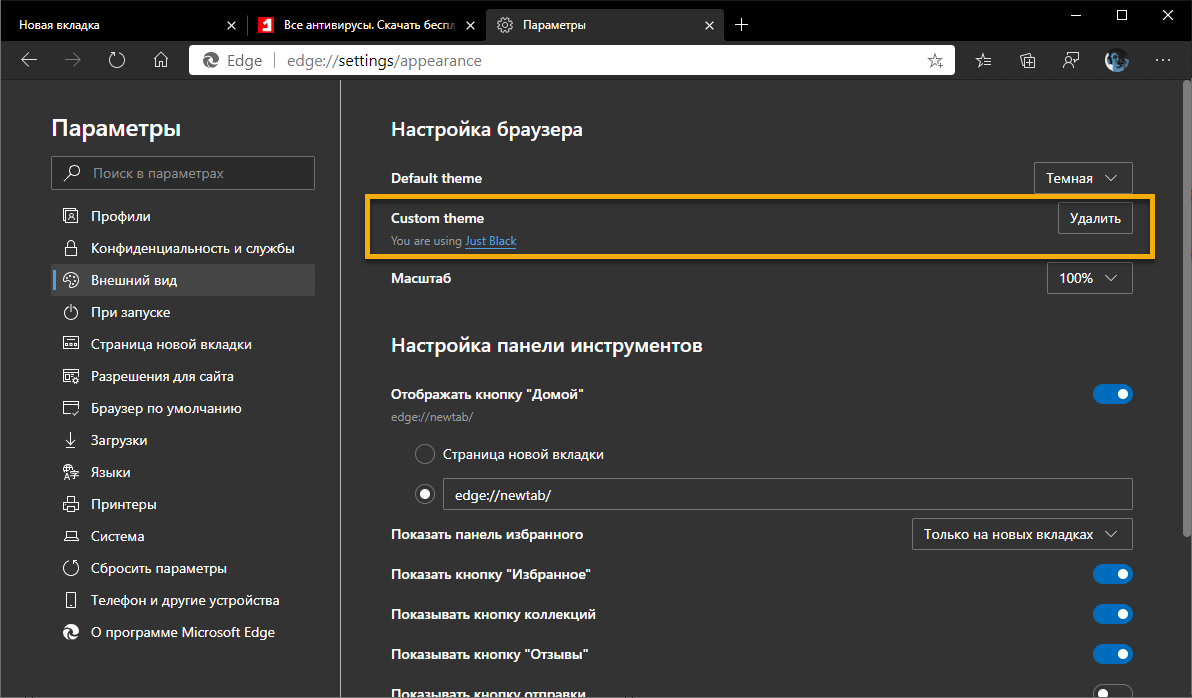Open the Показать панель избранного dropdown
The image size is (1192, 698).
coord(1021,534)
